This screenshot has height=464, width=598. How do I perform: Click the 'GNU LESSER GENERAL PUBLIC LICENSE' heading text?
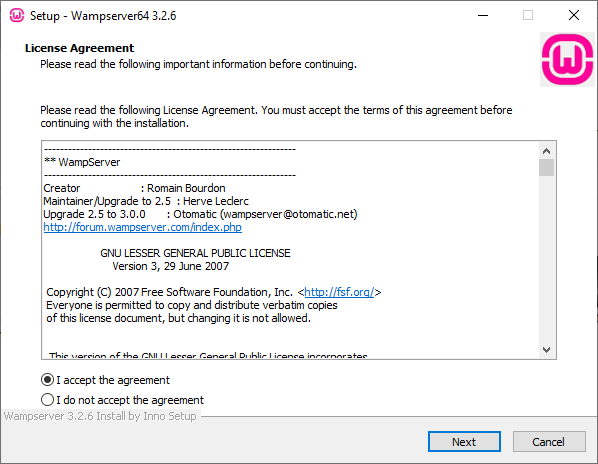(195, 253)
